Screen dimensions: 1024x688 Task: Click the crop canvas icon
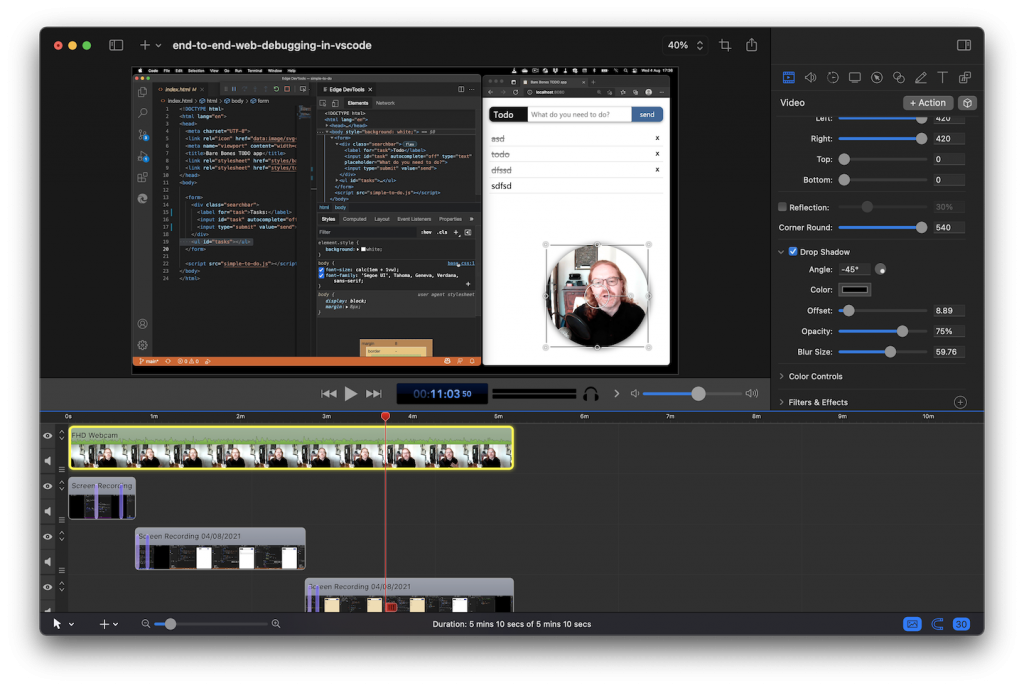(x=725, y=45)
